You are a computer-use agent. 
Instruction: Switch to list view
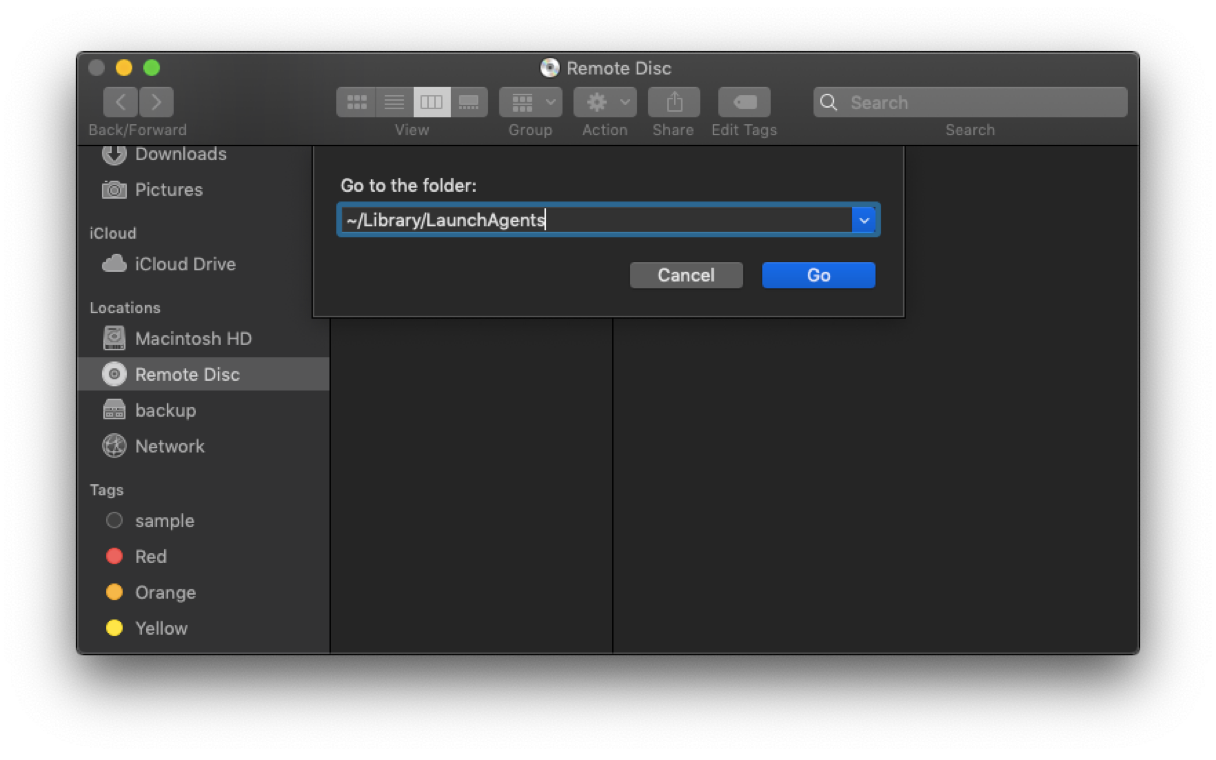pos(394,102)
